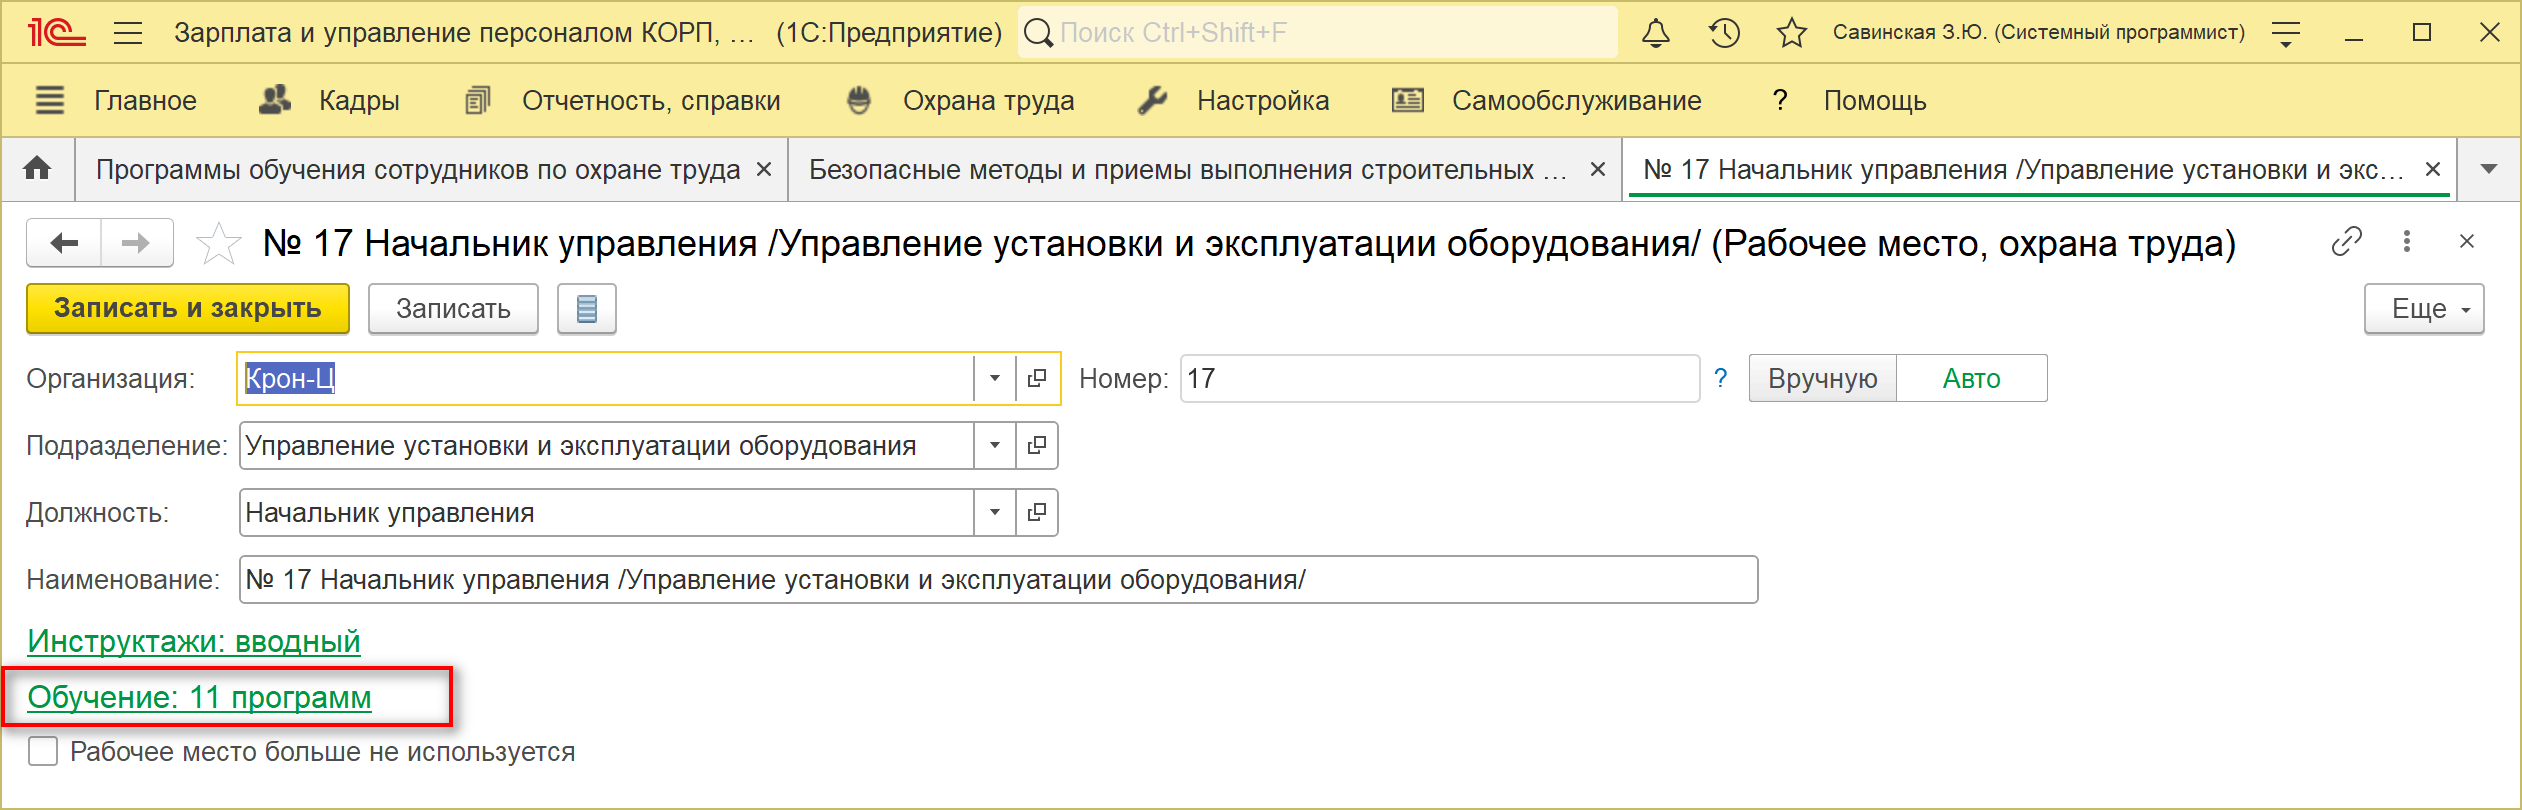Open the Кадры menu section
This screenshot has height=810, width=2522.
coord(330,100)
